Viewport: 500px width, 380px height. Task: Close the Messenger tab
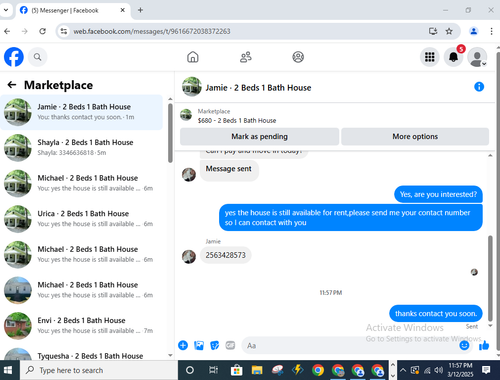point(122,10)
